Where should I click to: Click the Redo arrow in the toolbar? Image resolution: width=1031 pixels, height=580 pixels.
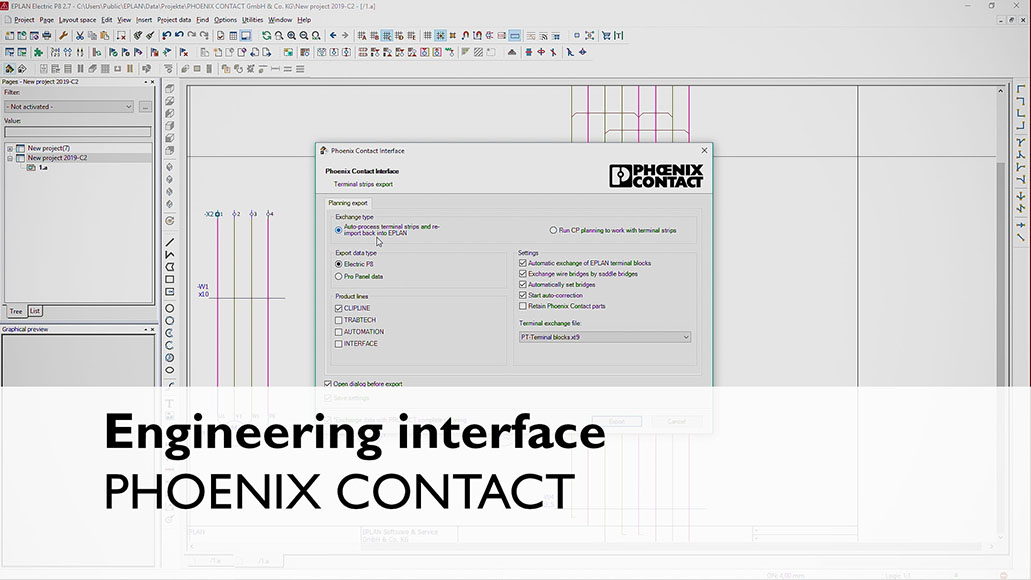tap(191, 36)
